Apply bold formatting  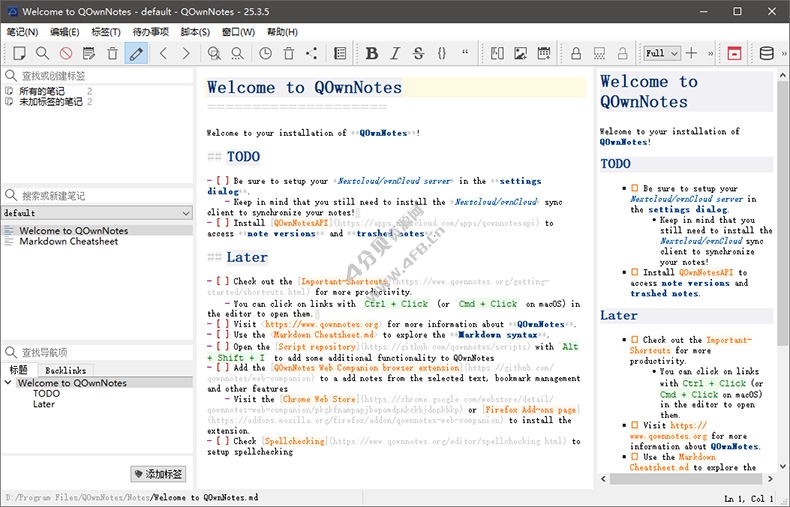pyautogui.click(x=372, y=53)
